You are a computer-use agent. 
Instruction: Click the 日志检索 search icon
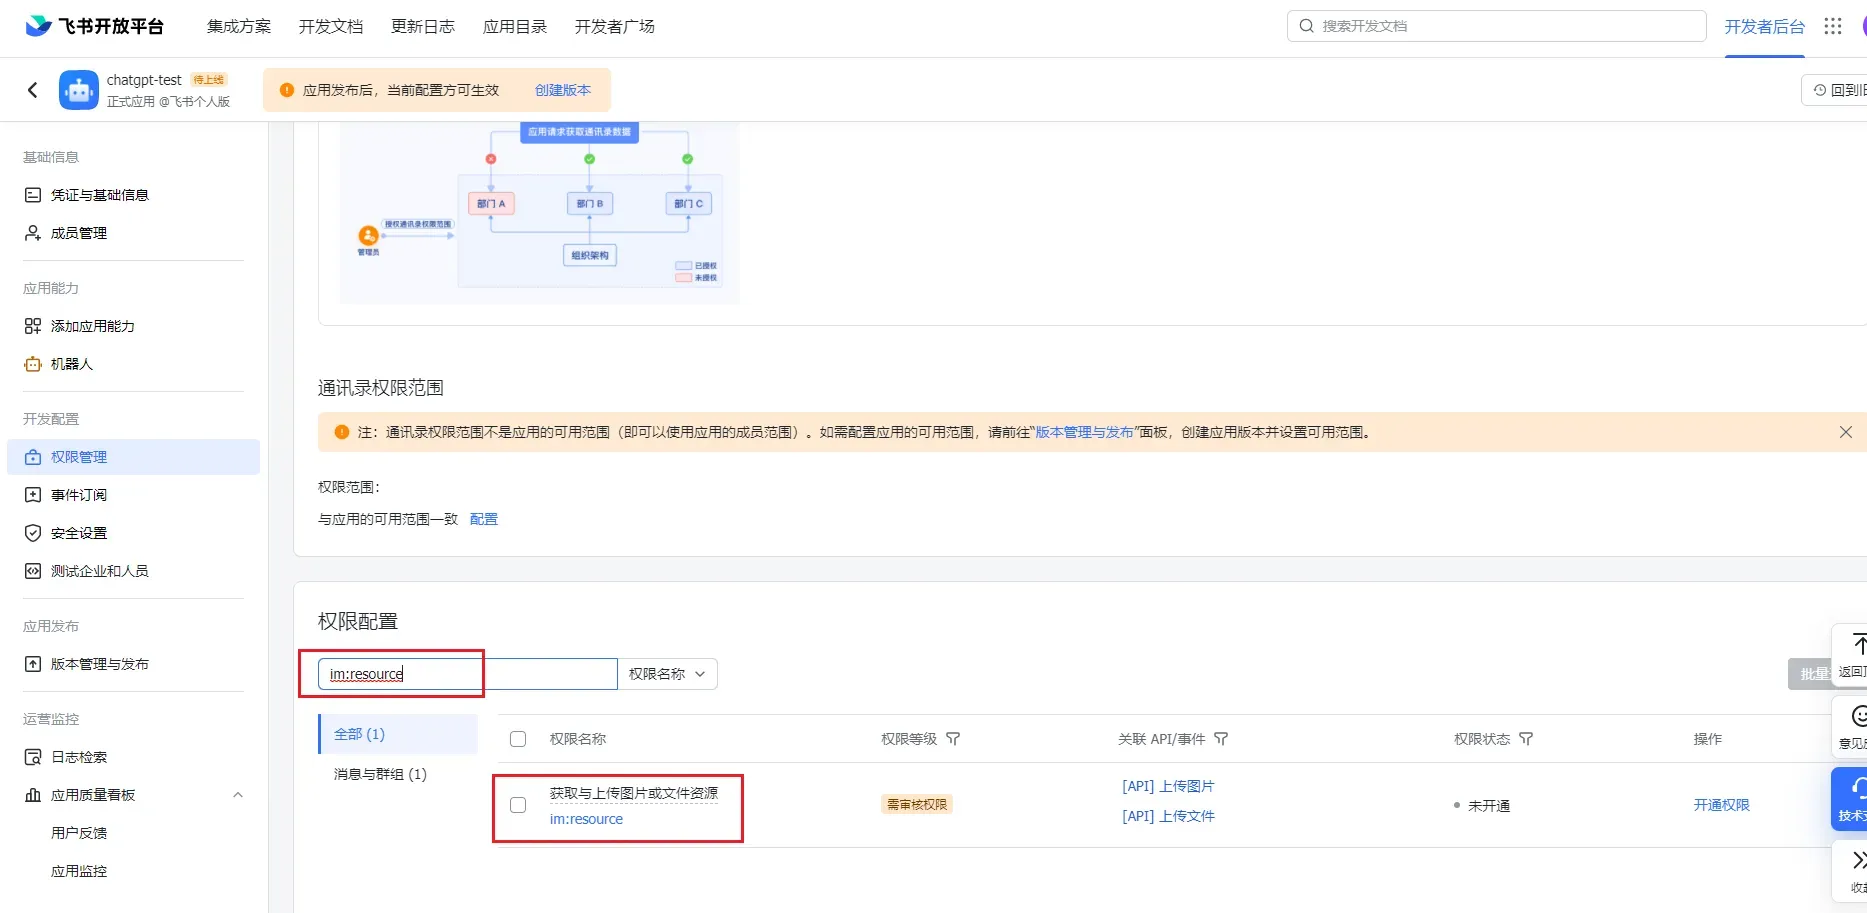click(33, 757)
